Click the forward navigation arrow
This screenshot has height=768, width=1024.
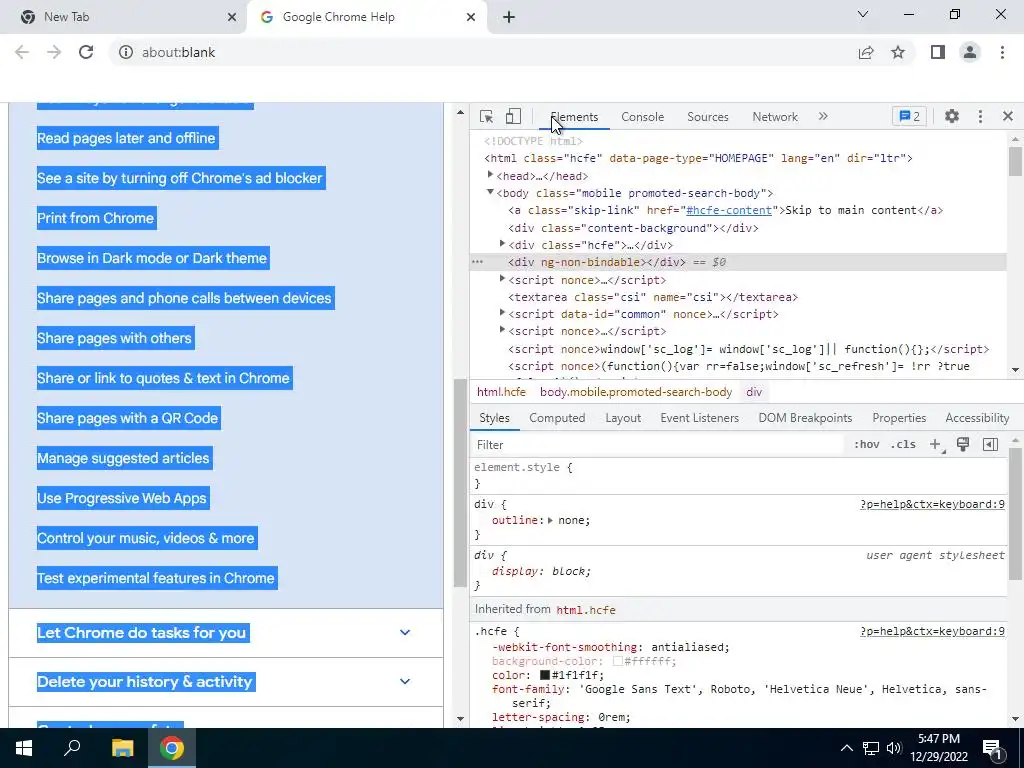pyautogui.click(x=54, y=52)
